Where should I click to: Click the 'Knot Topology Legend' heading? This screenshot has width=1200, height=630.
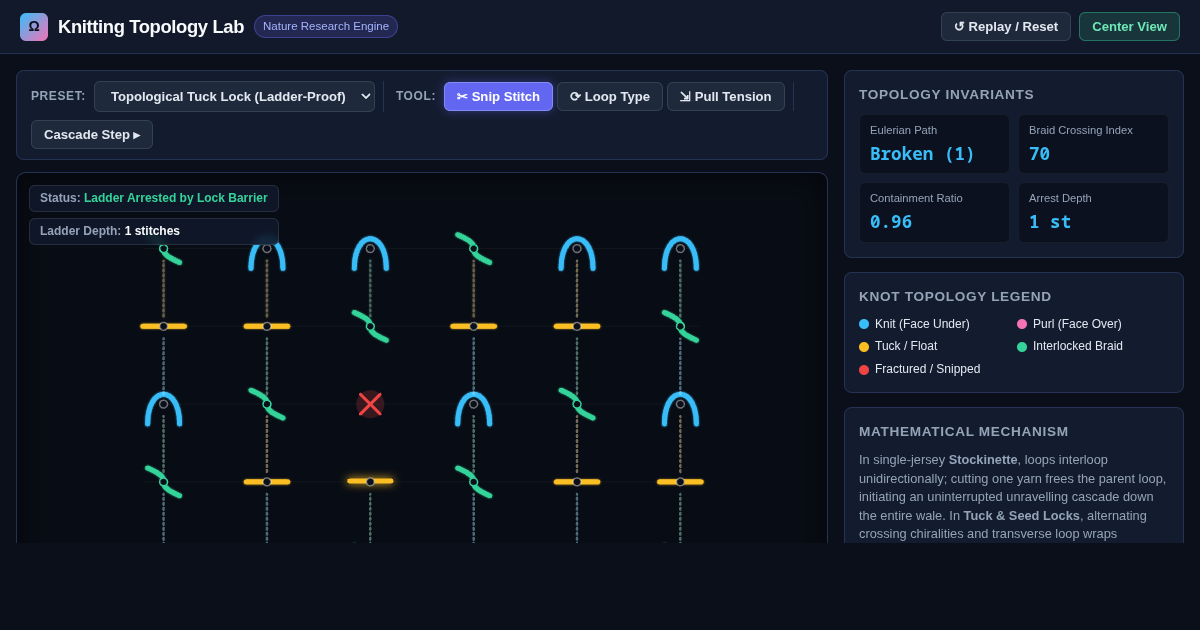(x=955, y=297)
